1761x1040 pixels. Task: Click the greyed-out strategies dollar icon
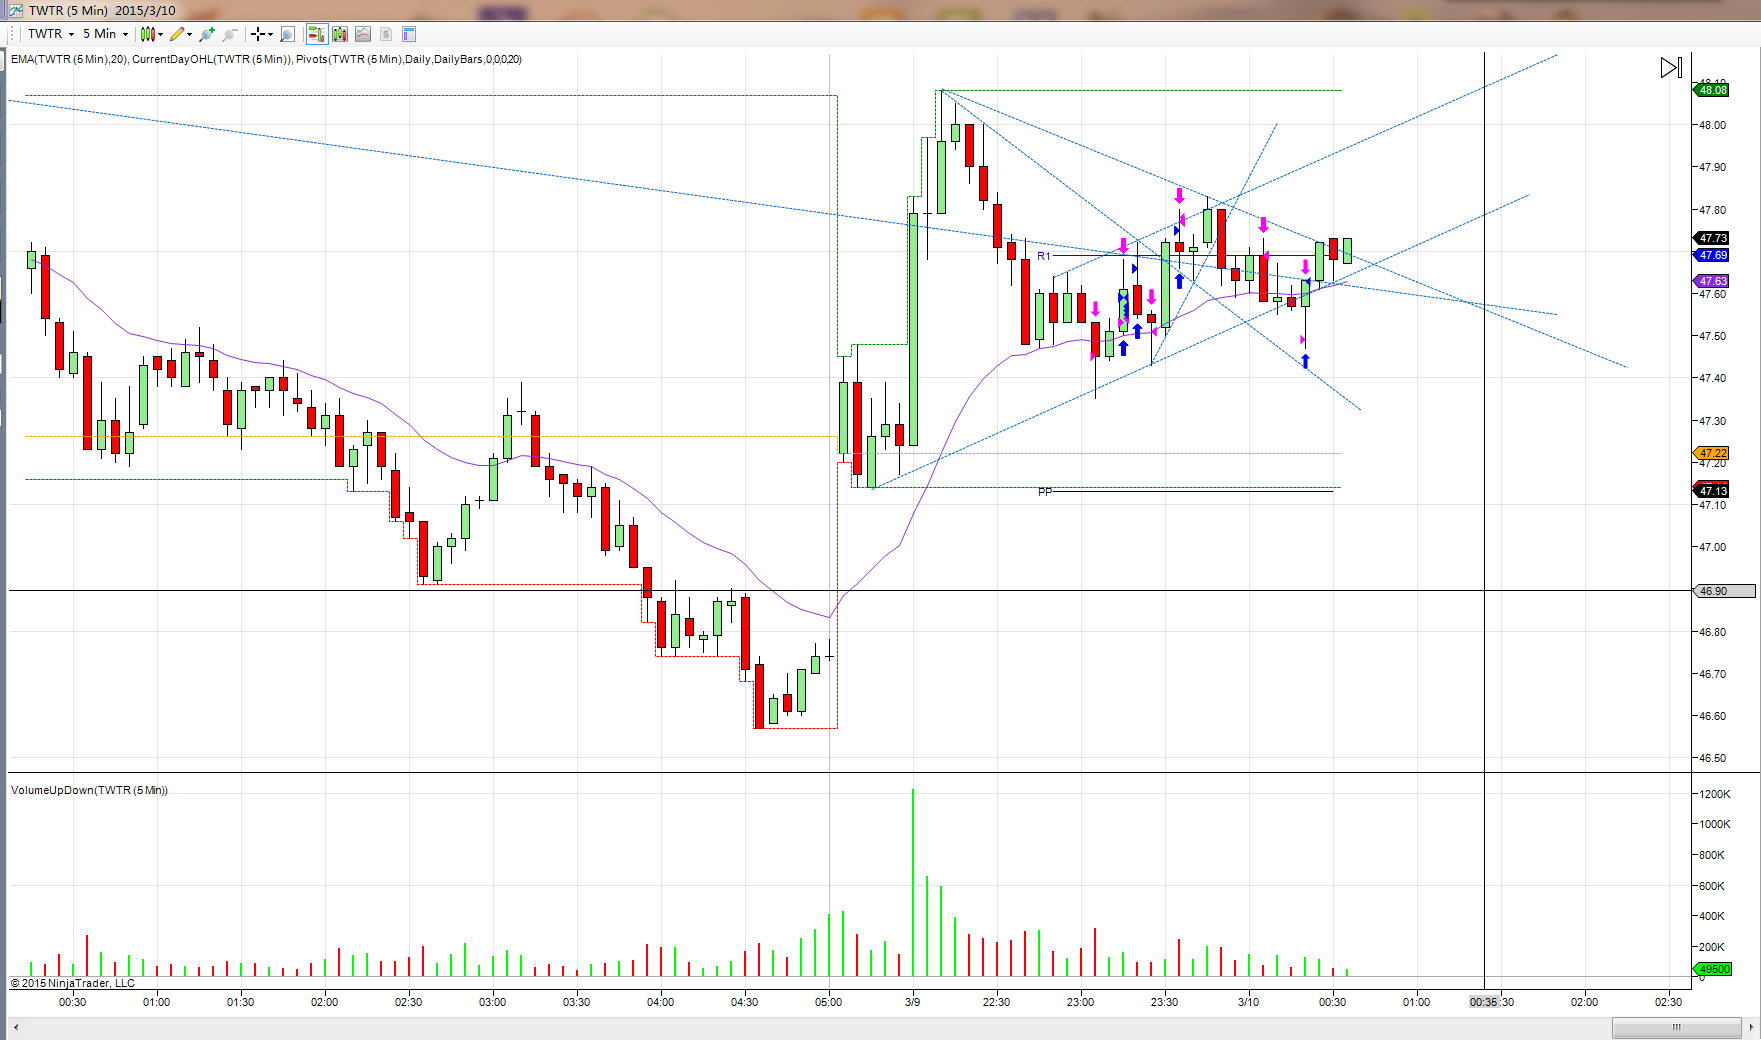tap(386, 34)
